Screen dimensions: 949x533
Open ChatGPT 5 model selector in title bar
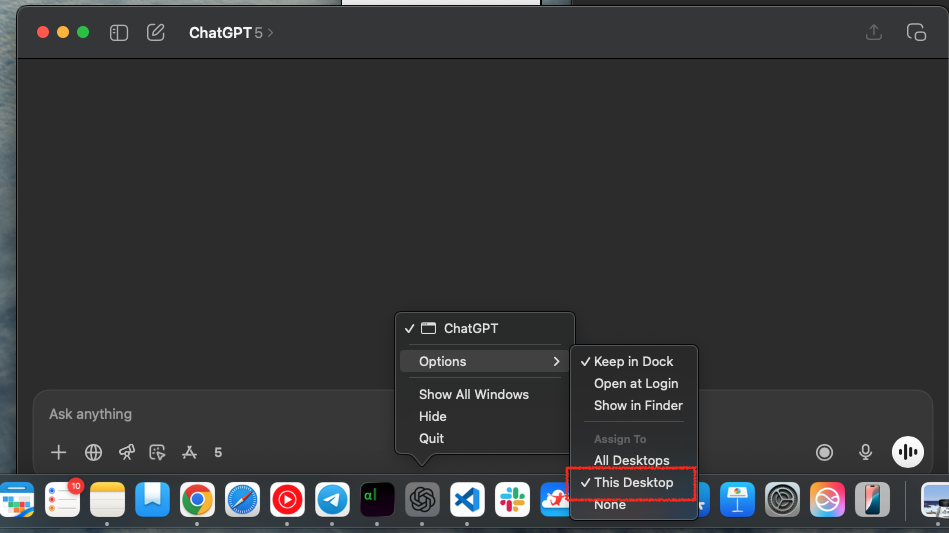[x=231, y=33]
